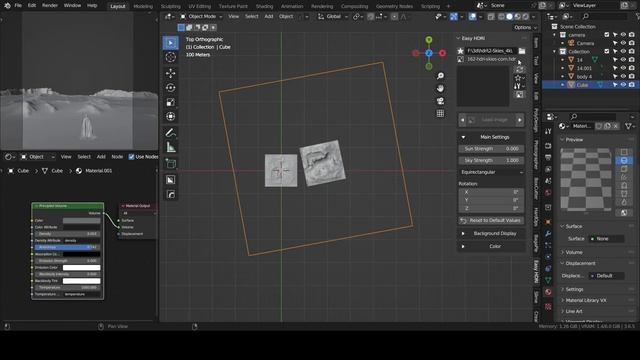Select the Transform tool

point(171,117)
